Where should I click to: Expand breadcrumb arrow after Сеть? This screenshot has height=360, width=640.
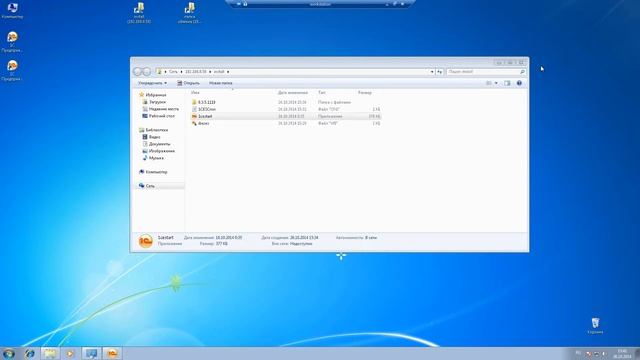coord(181,72)
